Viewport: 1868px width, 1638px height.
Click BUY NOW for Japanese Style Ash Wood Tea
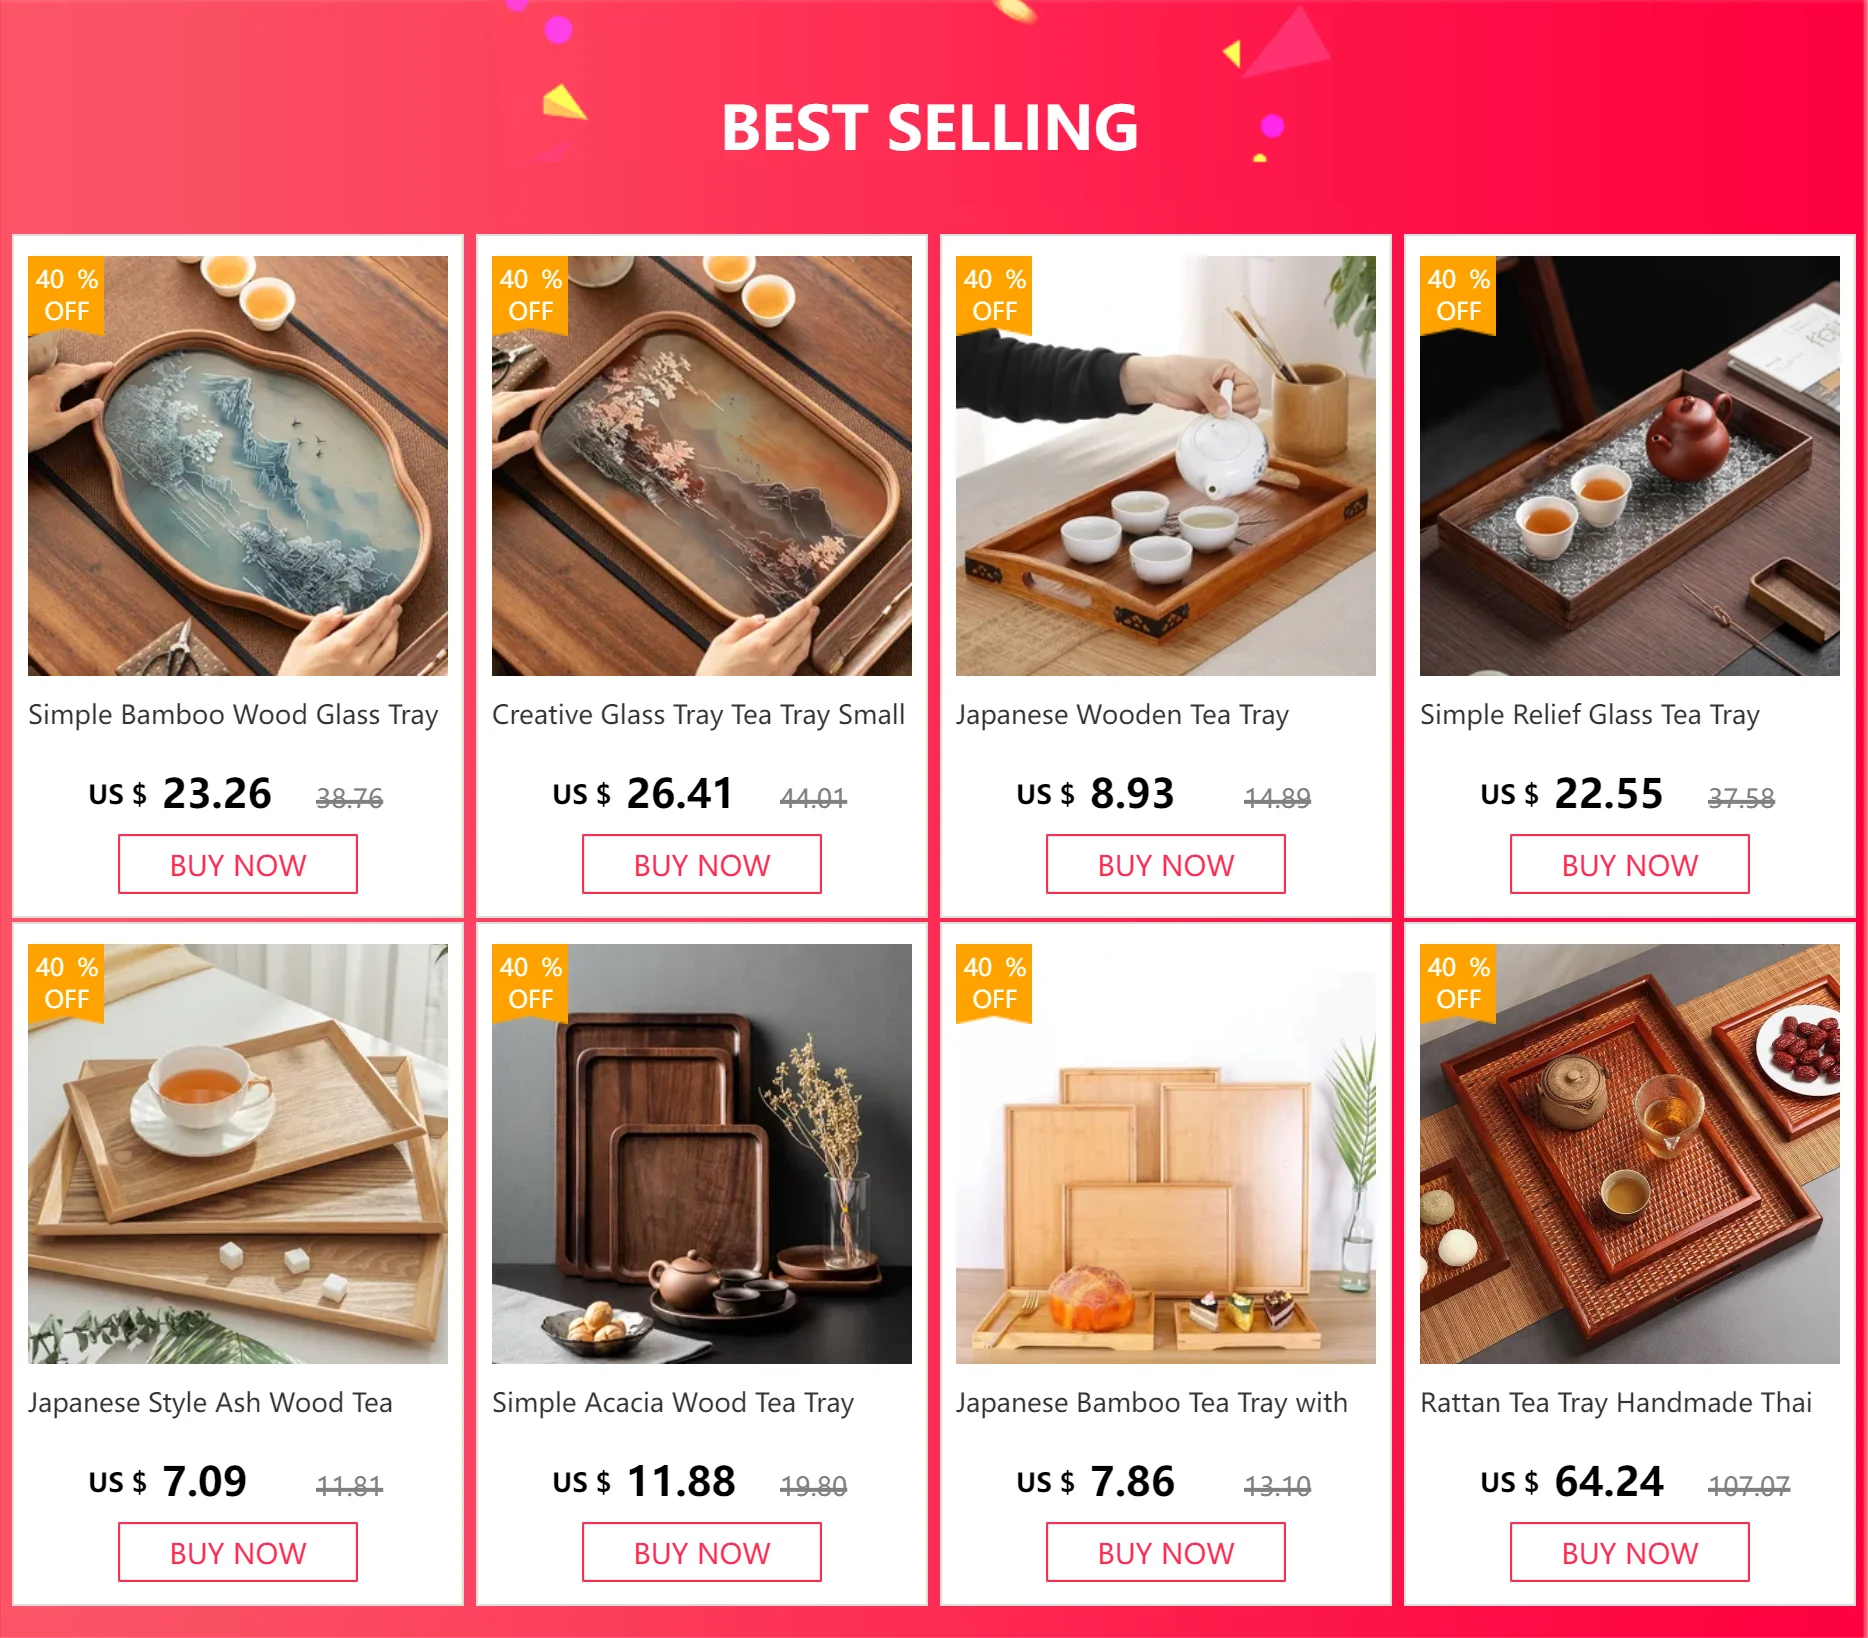tap(238, 1552)
